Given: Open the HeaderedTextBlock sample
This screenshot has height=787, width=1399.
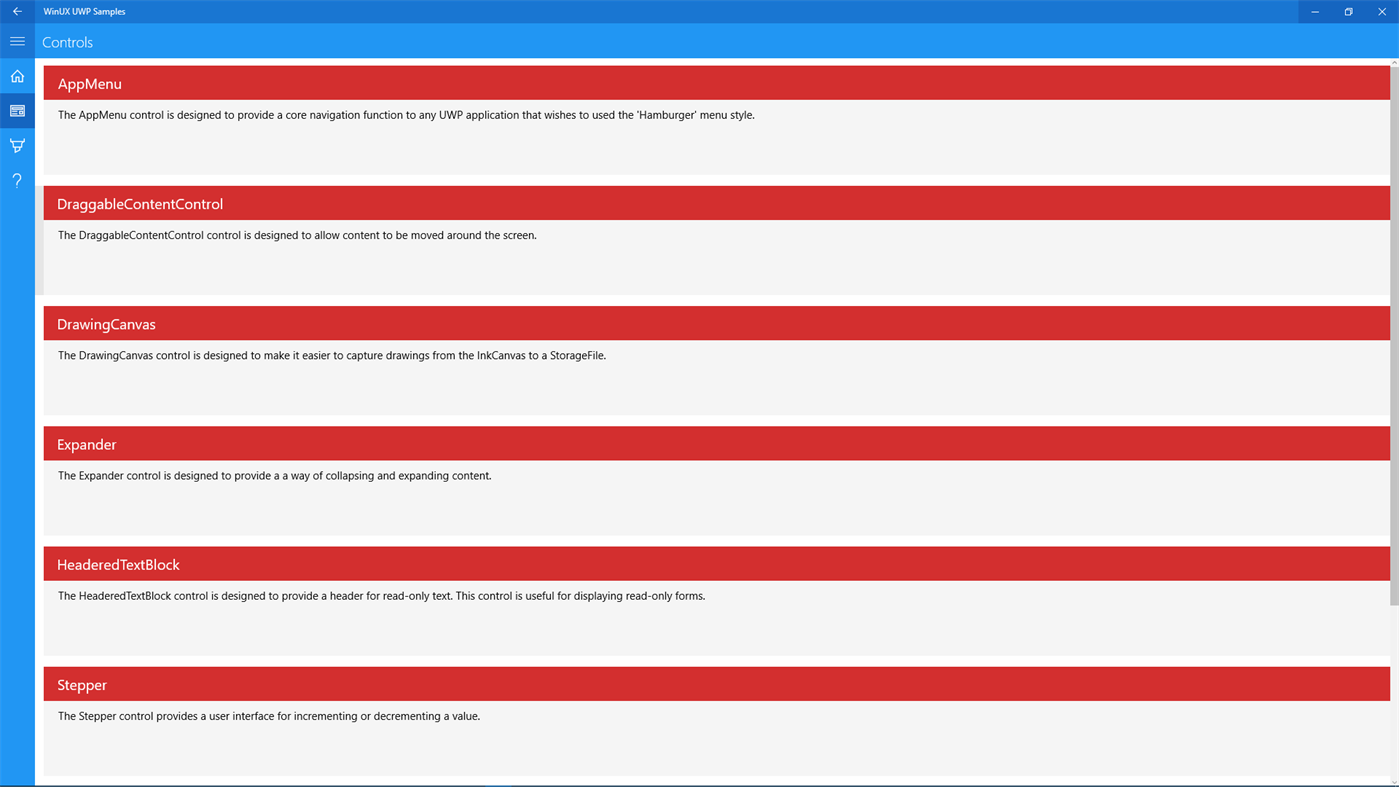Looking at the screenshot, I should (x=716, y=563).
